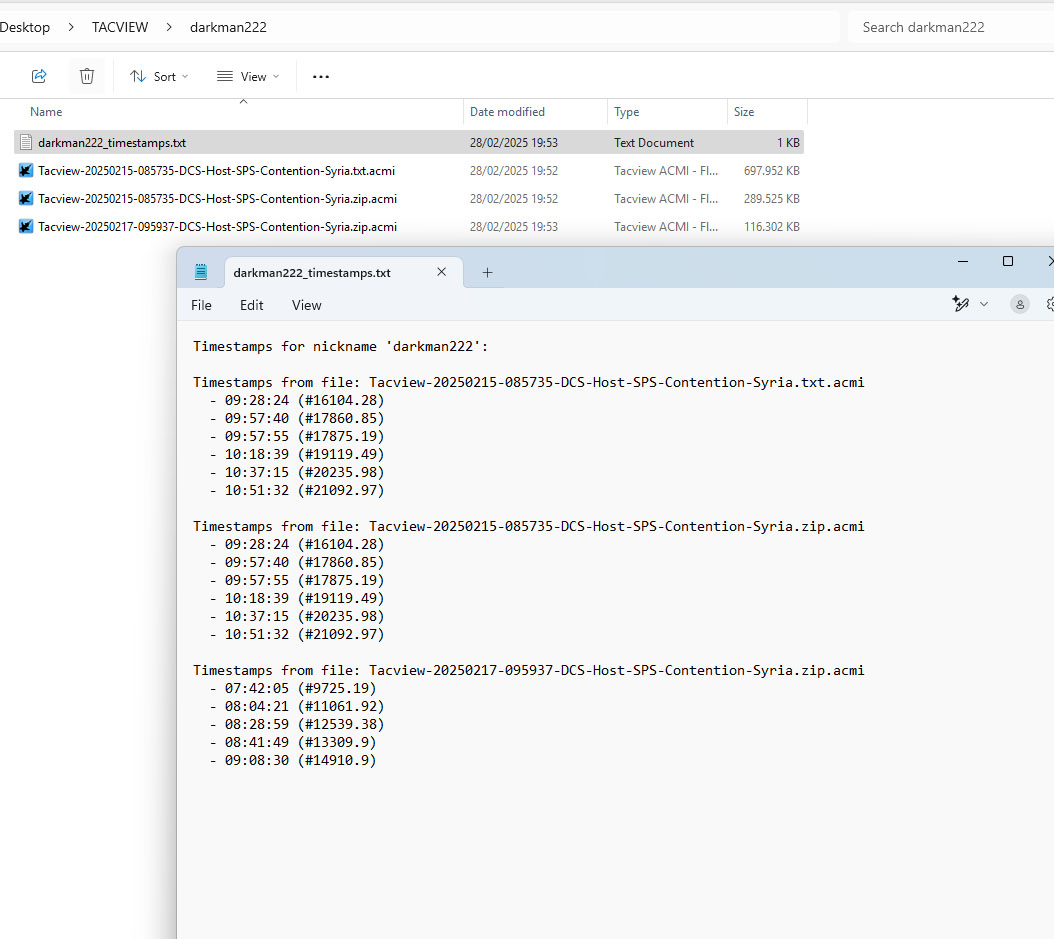The height and width of the screenshot is (939, 1054).
Task: Navigate to TACVIEW in breadcrumb path
Action: [119, 27]
